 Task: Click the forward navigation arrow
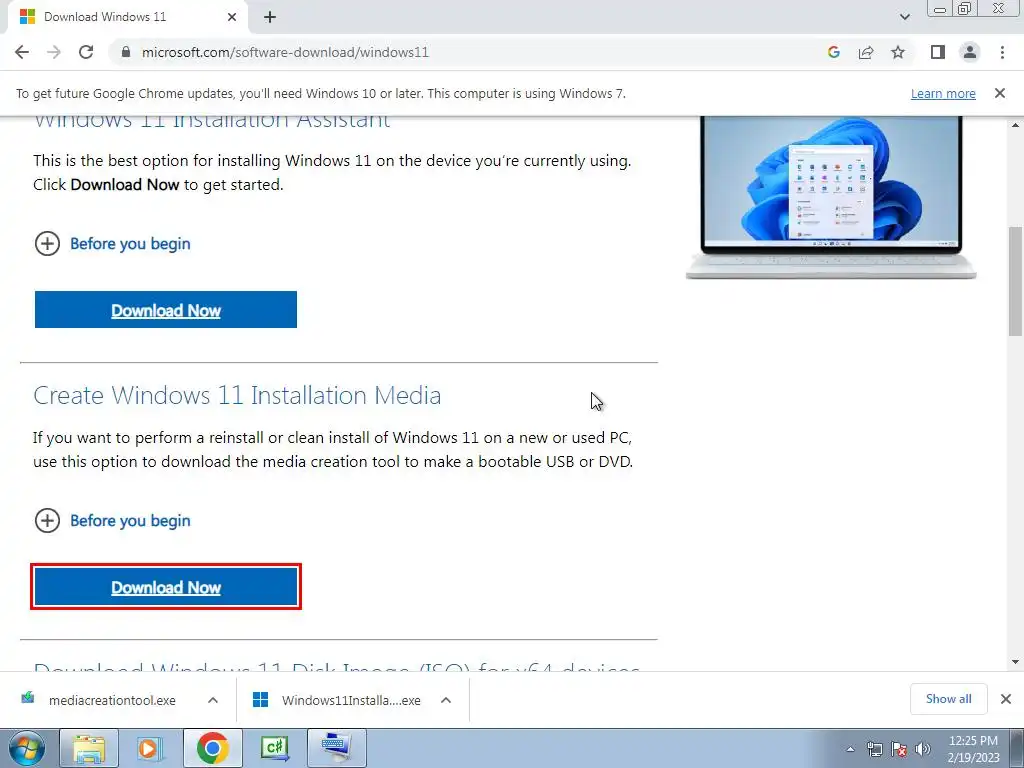[54, 52]
